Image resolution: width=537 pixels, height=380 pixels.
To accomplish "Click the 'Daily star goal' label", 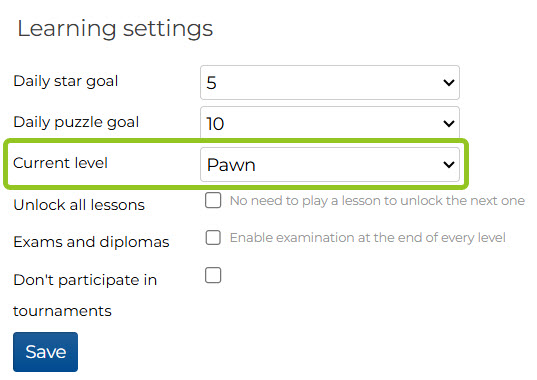I will pyautogui.click(x=65, y=82).
